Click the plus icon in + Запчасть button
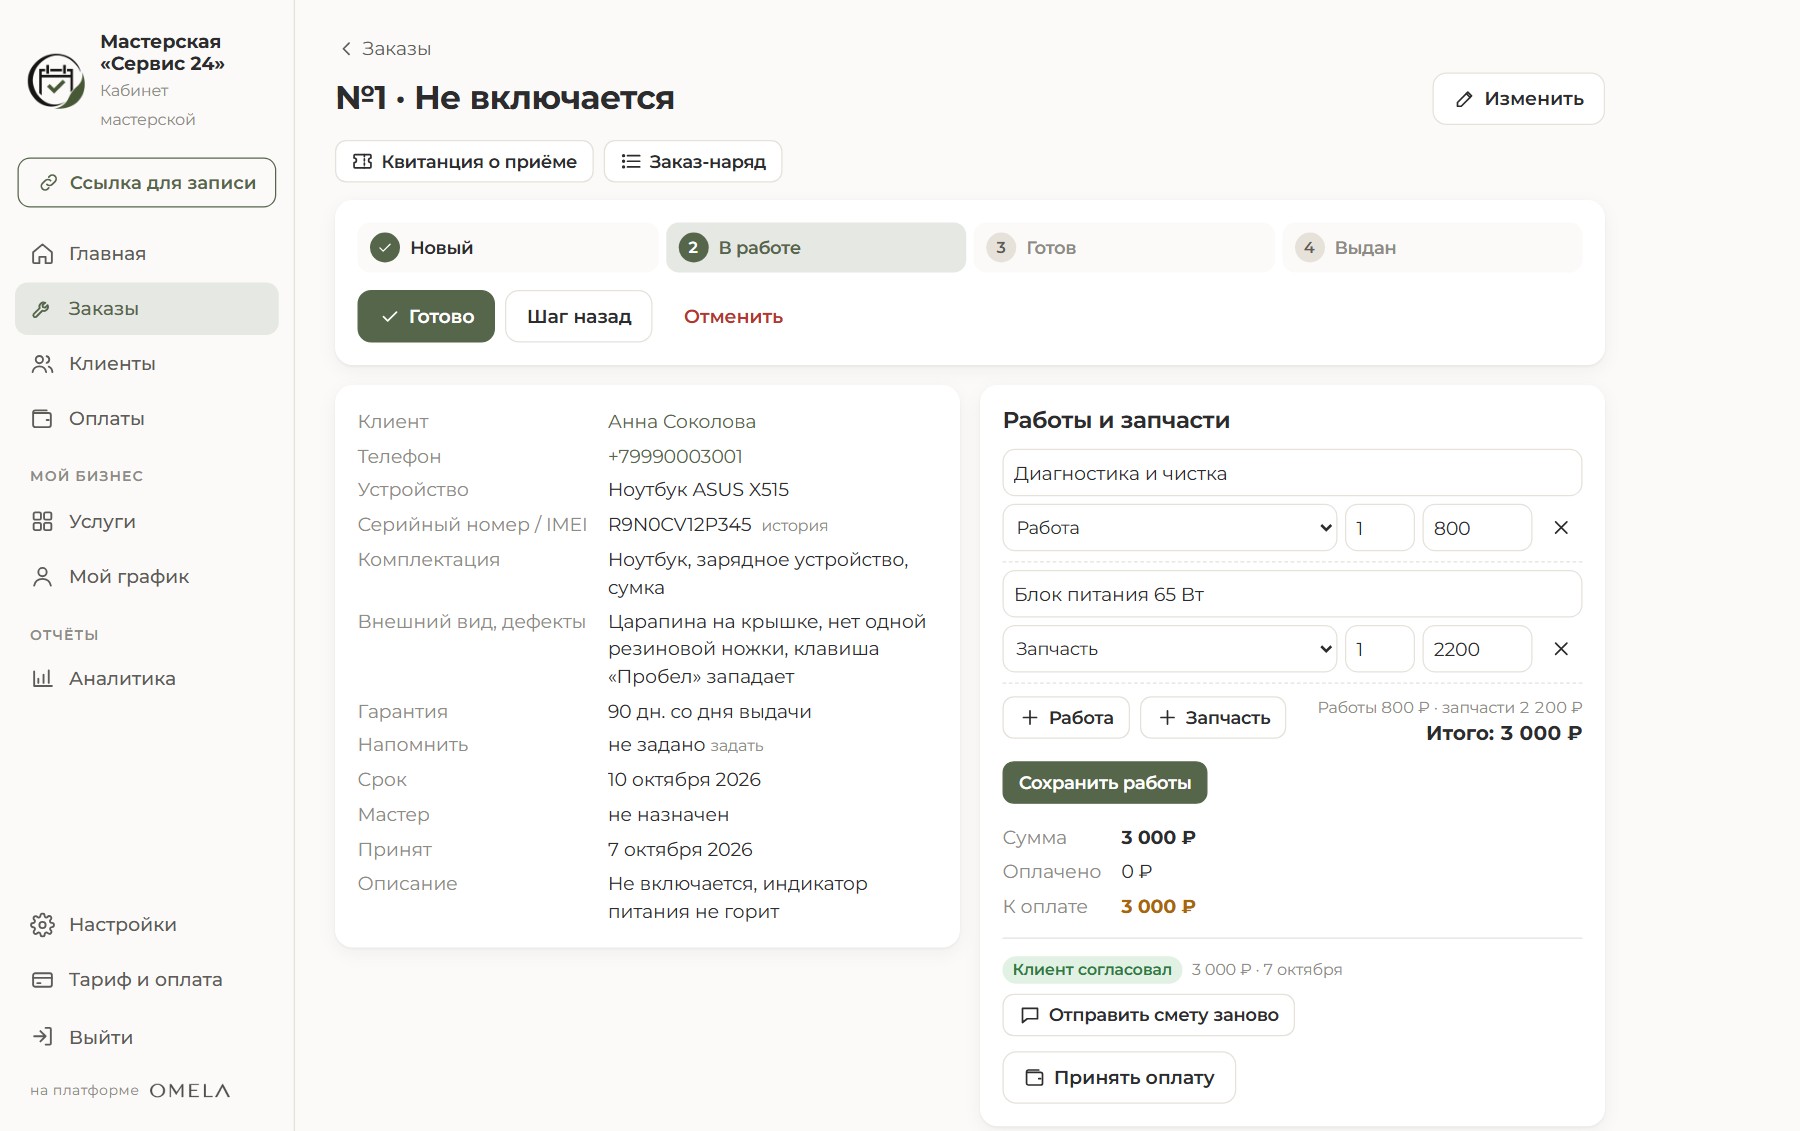 click(x=1167, y=718)
